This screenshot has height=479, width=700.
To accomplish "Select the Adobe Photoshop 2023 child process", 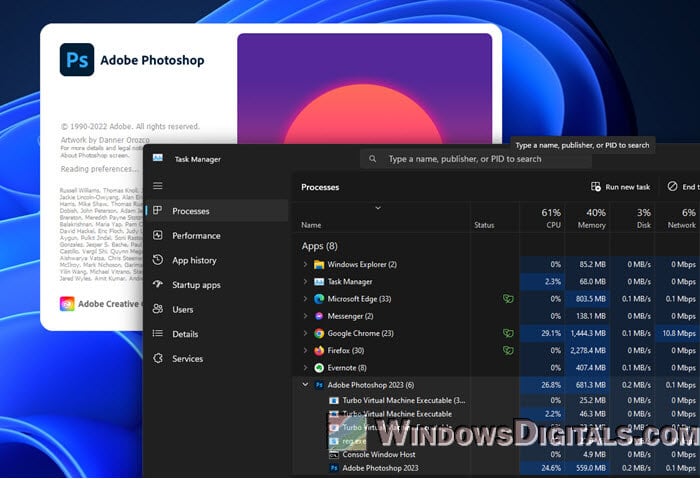I will pyautogui.click(x=496, y=468).
